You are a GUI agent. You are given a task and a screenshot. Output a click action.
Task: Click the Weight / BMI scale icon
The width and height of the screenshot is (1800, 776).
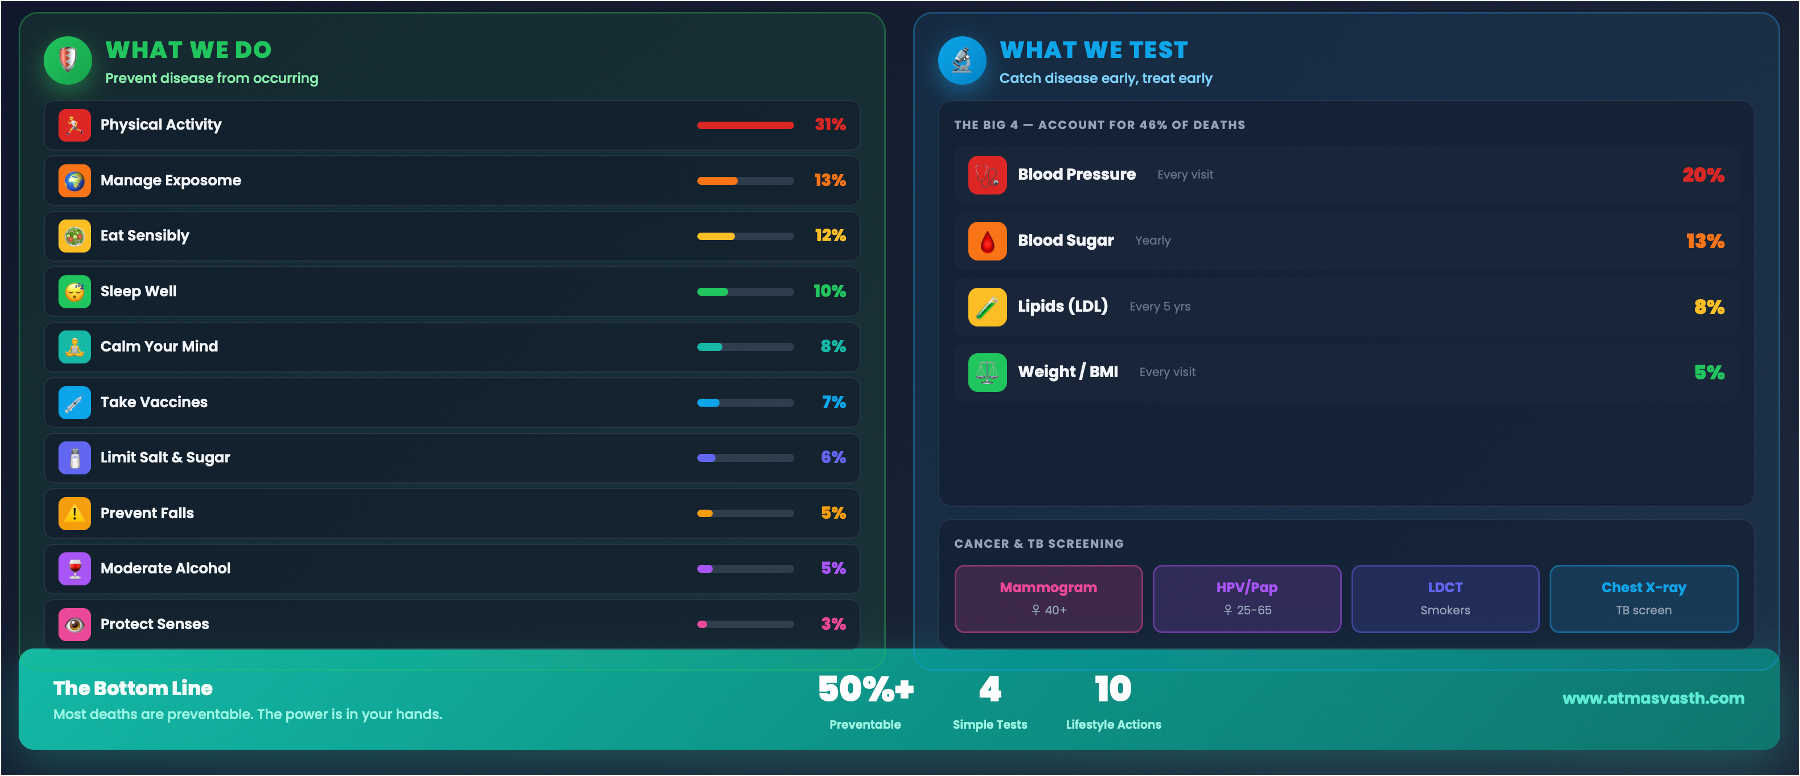987,372
